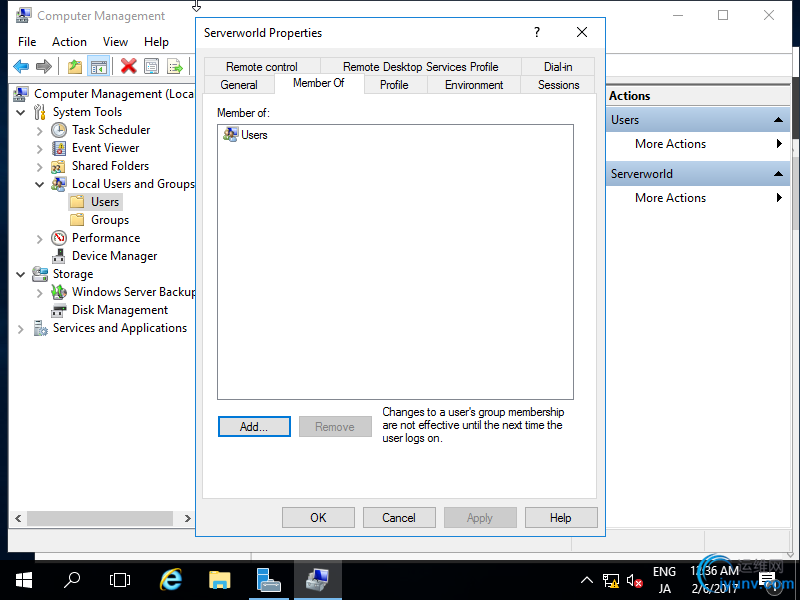Click the network status tray icon
This screenshot has height=600, width=800.
tap(611, 581)
